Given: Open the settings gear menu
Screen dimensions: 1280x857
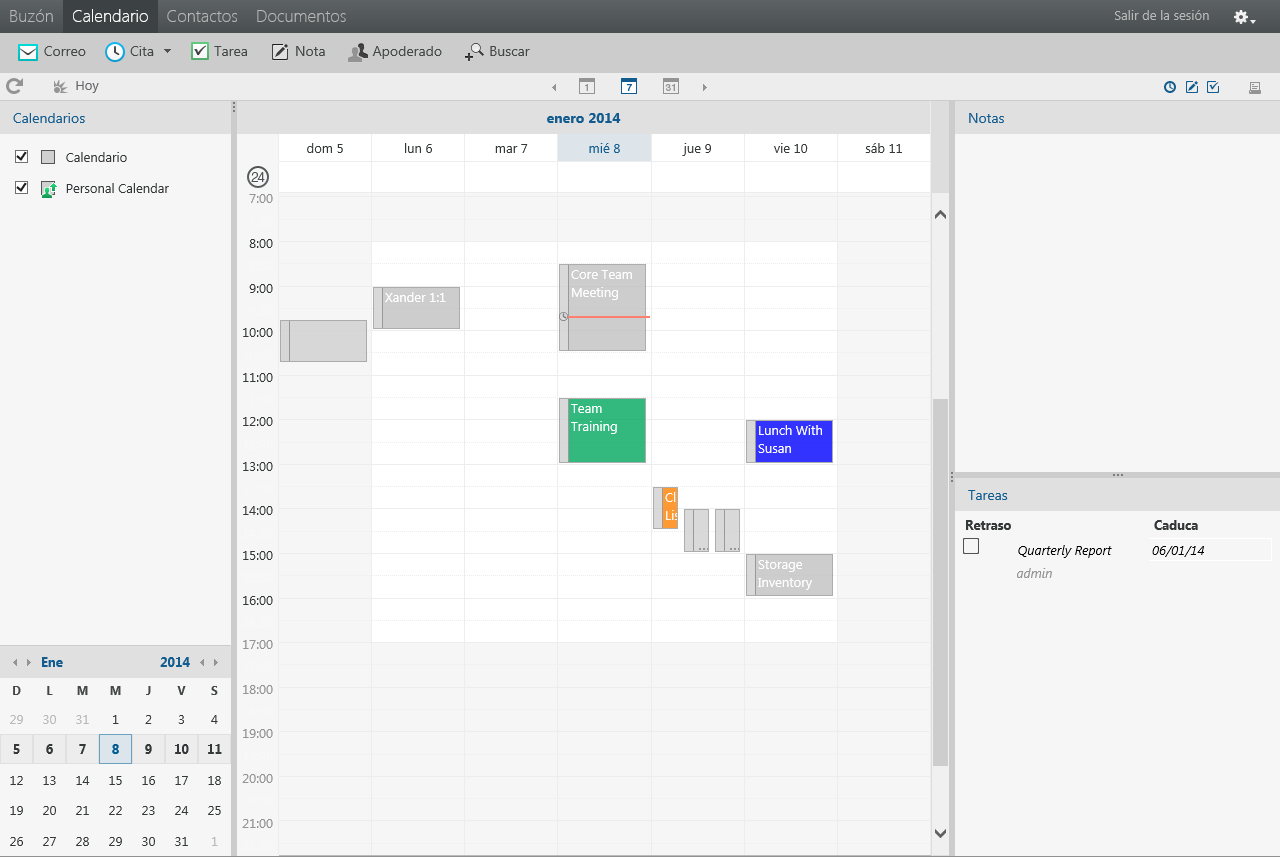Looking at the screenshot, I should pos(1240,16).
